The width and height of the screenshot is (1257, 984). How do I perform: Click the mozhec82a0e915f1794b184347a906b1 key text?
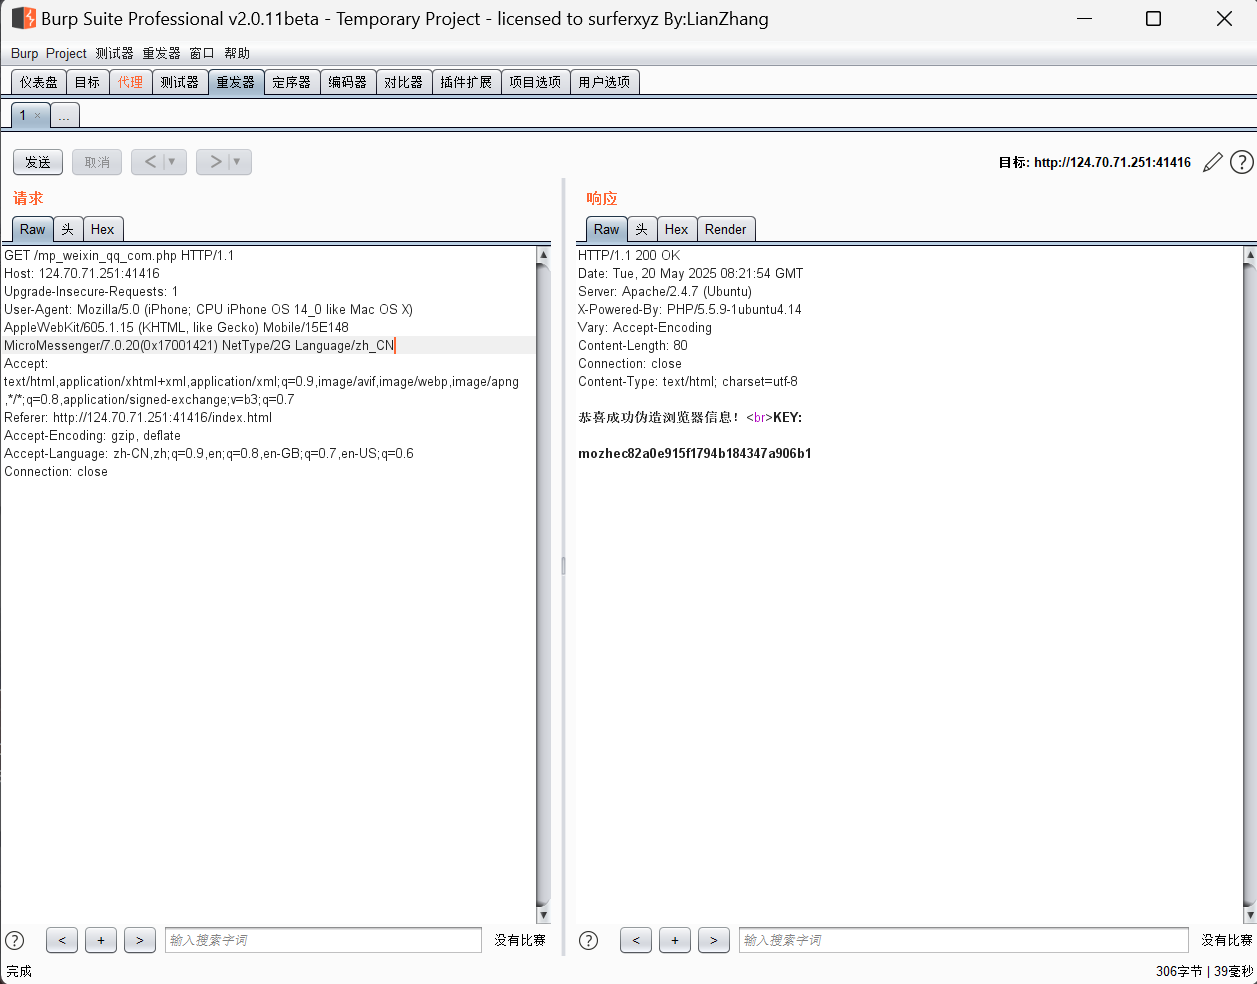tap(695, 453)
